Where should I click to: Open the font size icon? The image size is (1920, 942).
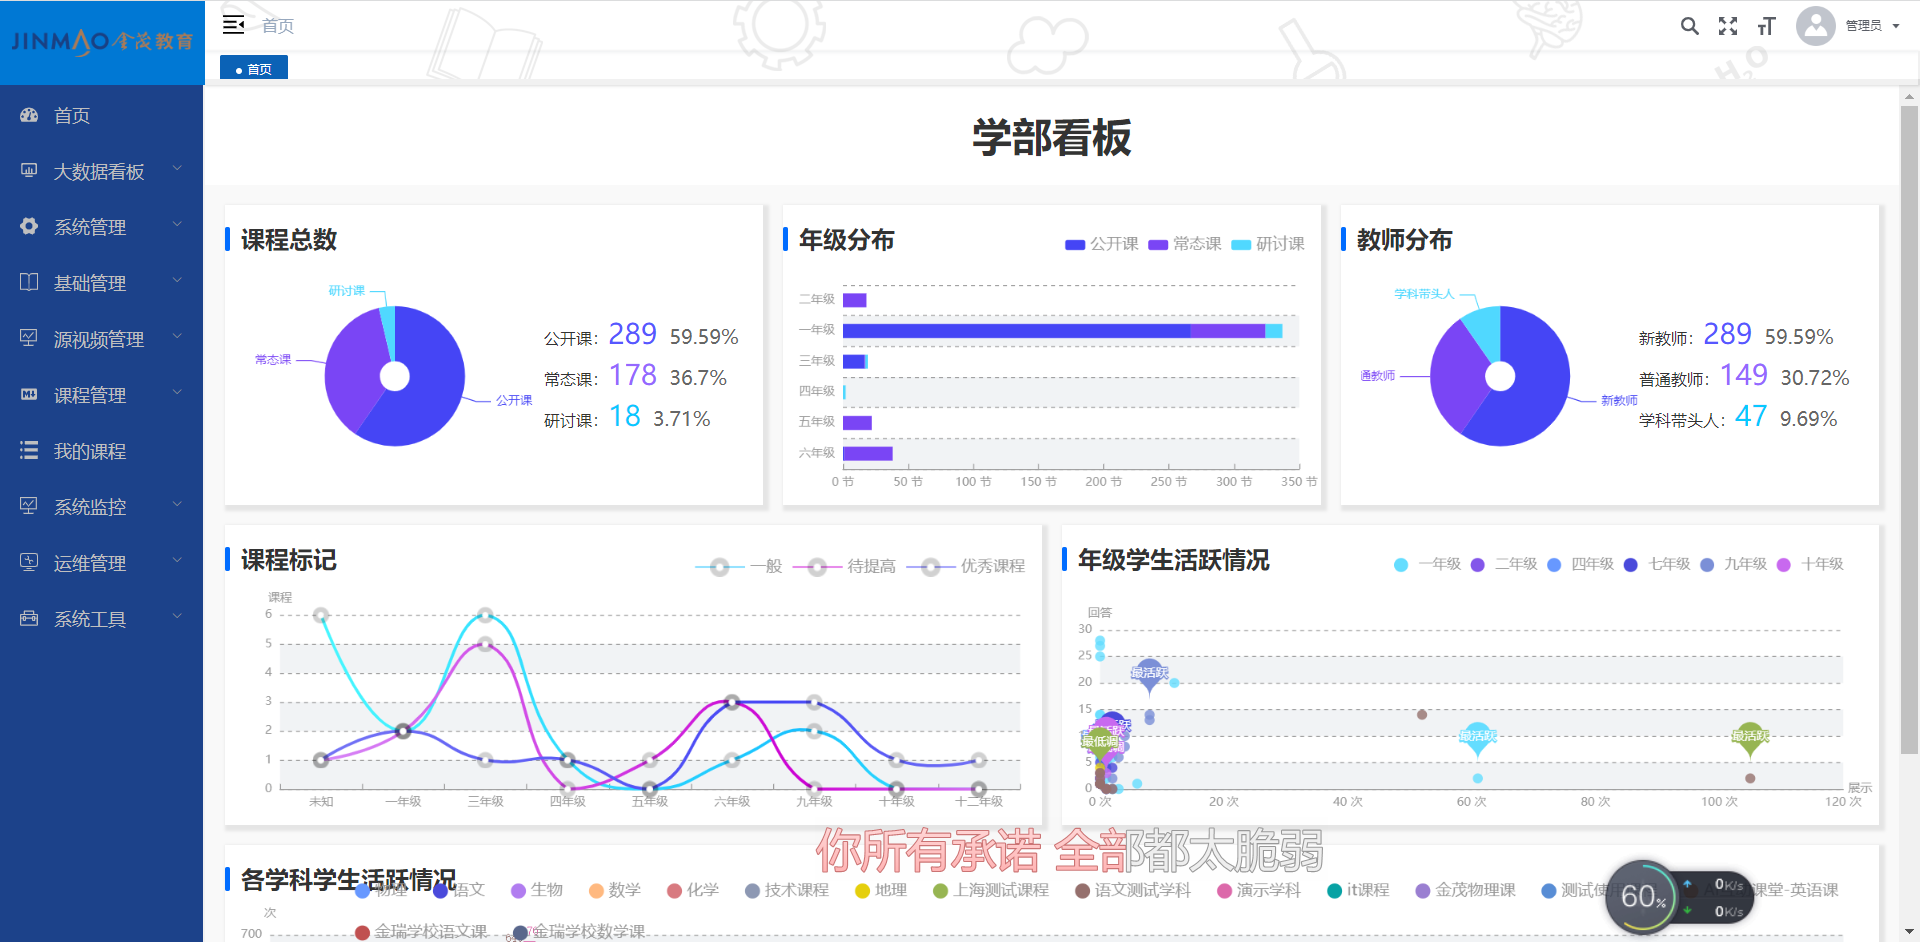pos(1766,26)
